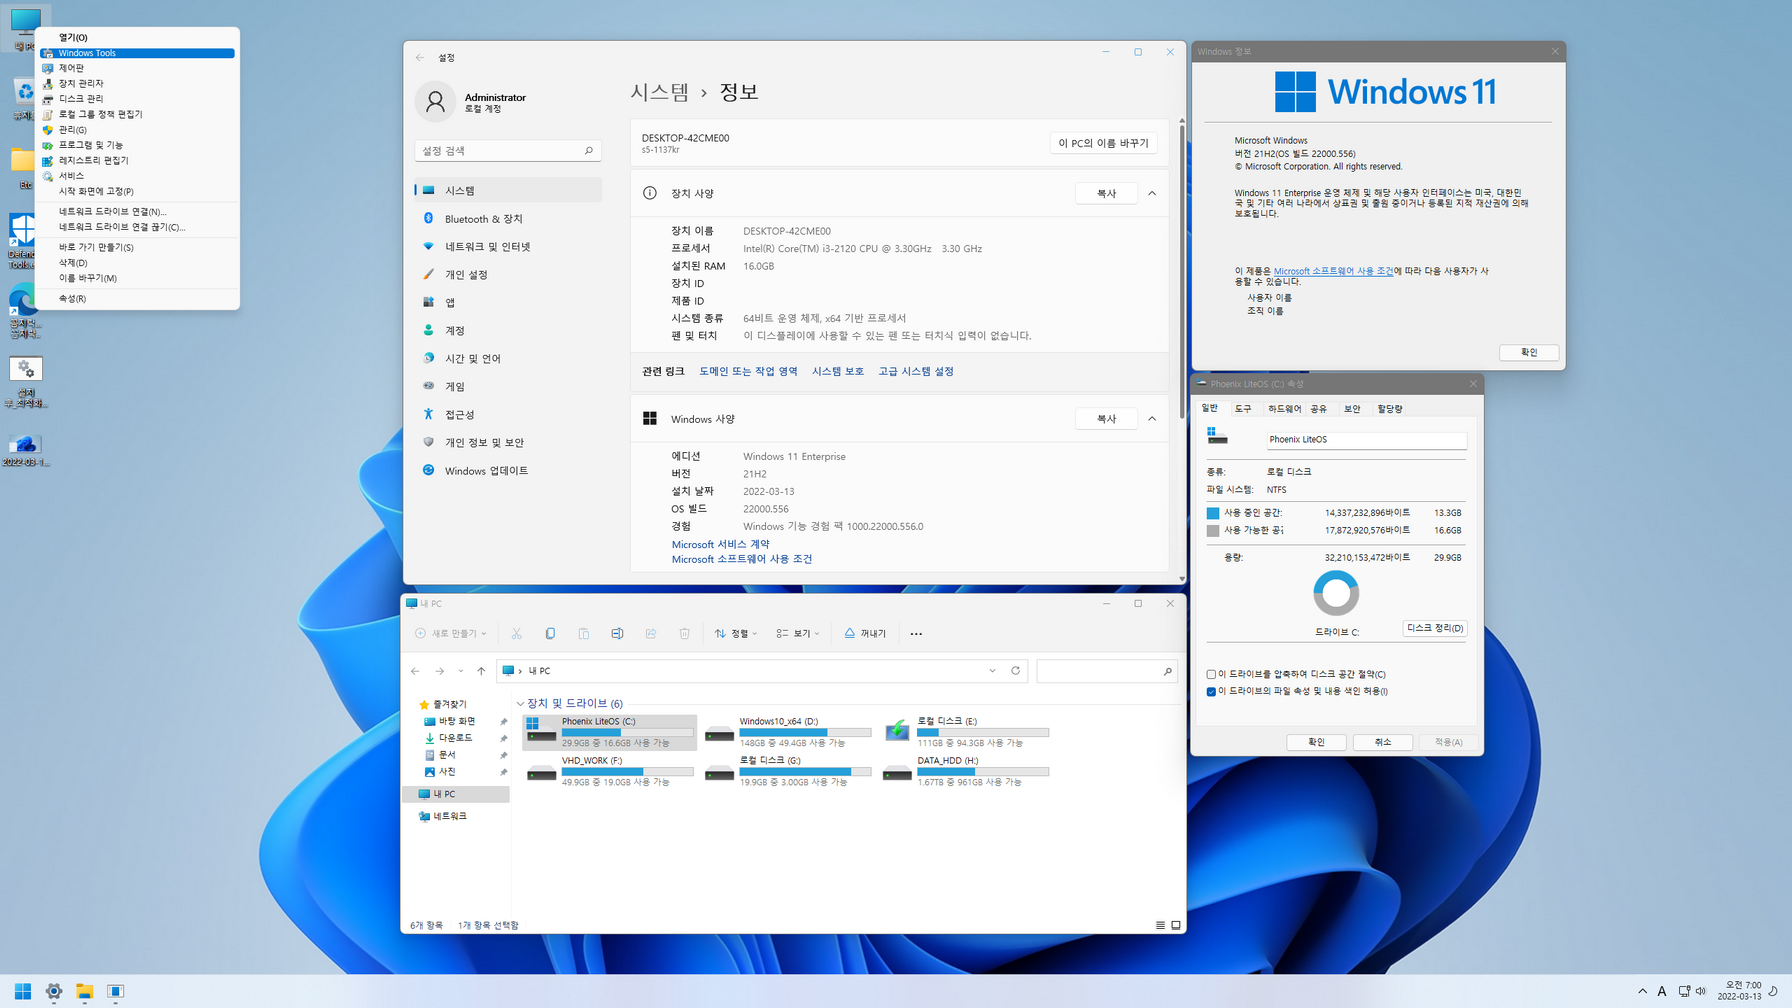Image resolution: width=1792 pixels, height=1008 pixels.
Task: Open the 정렬 sort dropdown
Action: tap(736, 633)
